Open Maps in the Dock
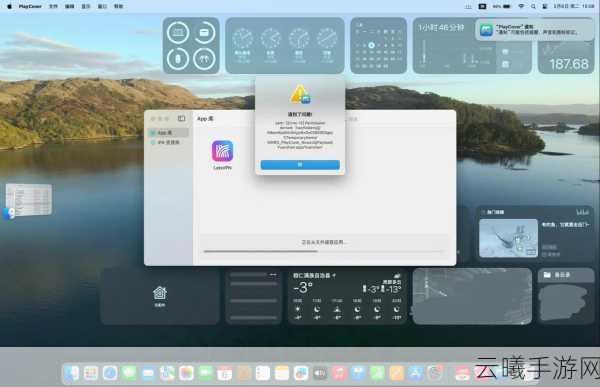 (x=167, y=373)
